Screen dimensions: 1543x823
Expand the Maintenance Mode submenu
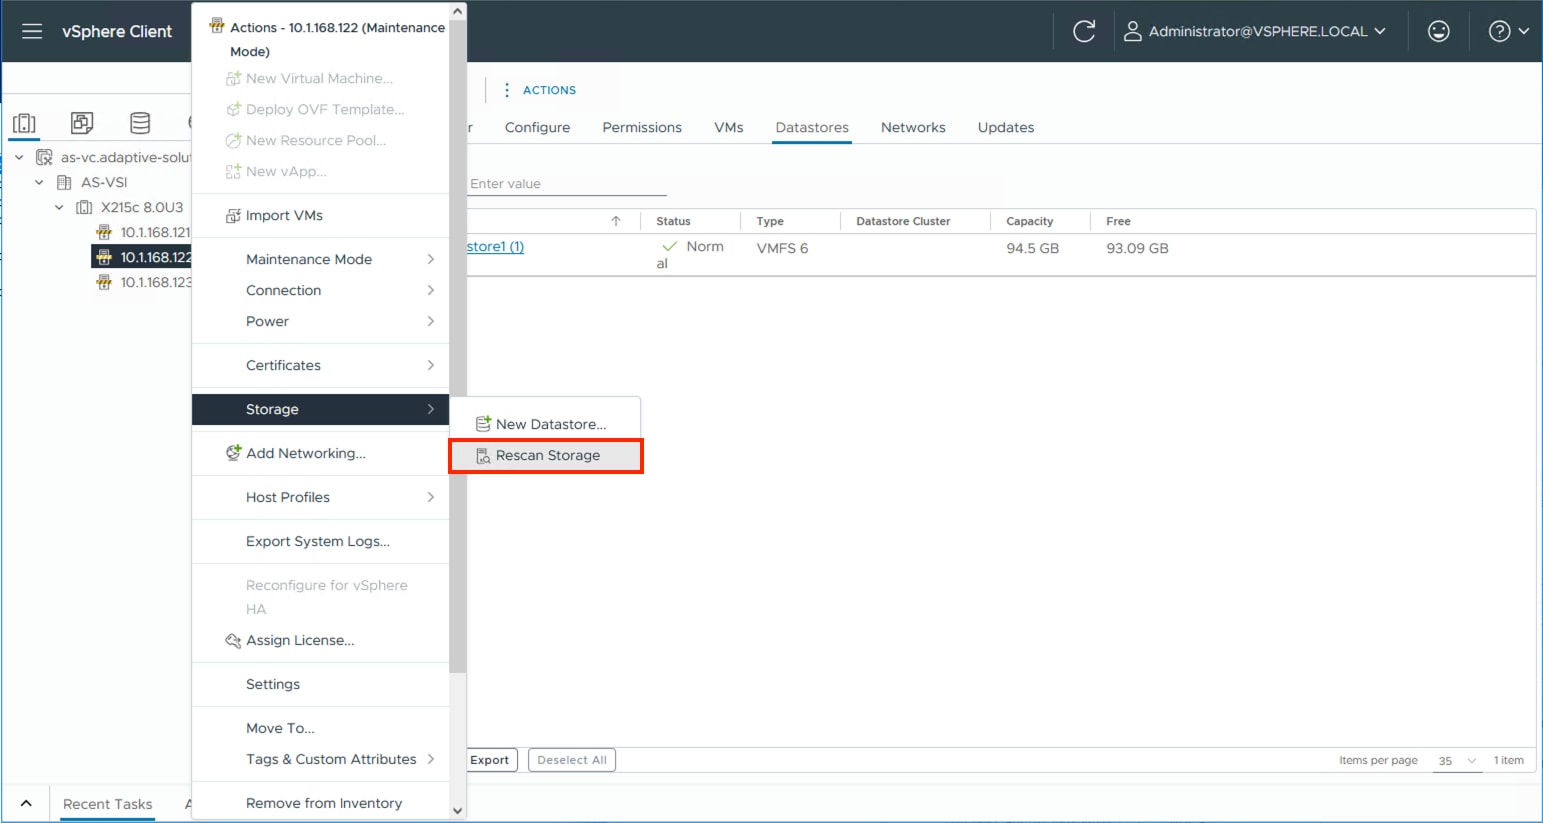(x=320, y=259)
